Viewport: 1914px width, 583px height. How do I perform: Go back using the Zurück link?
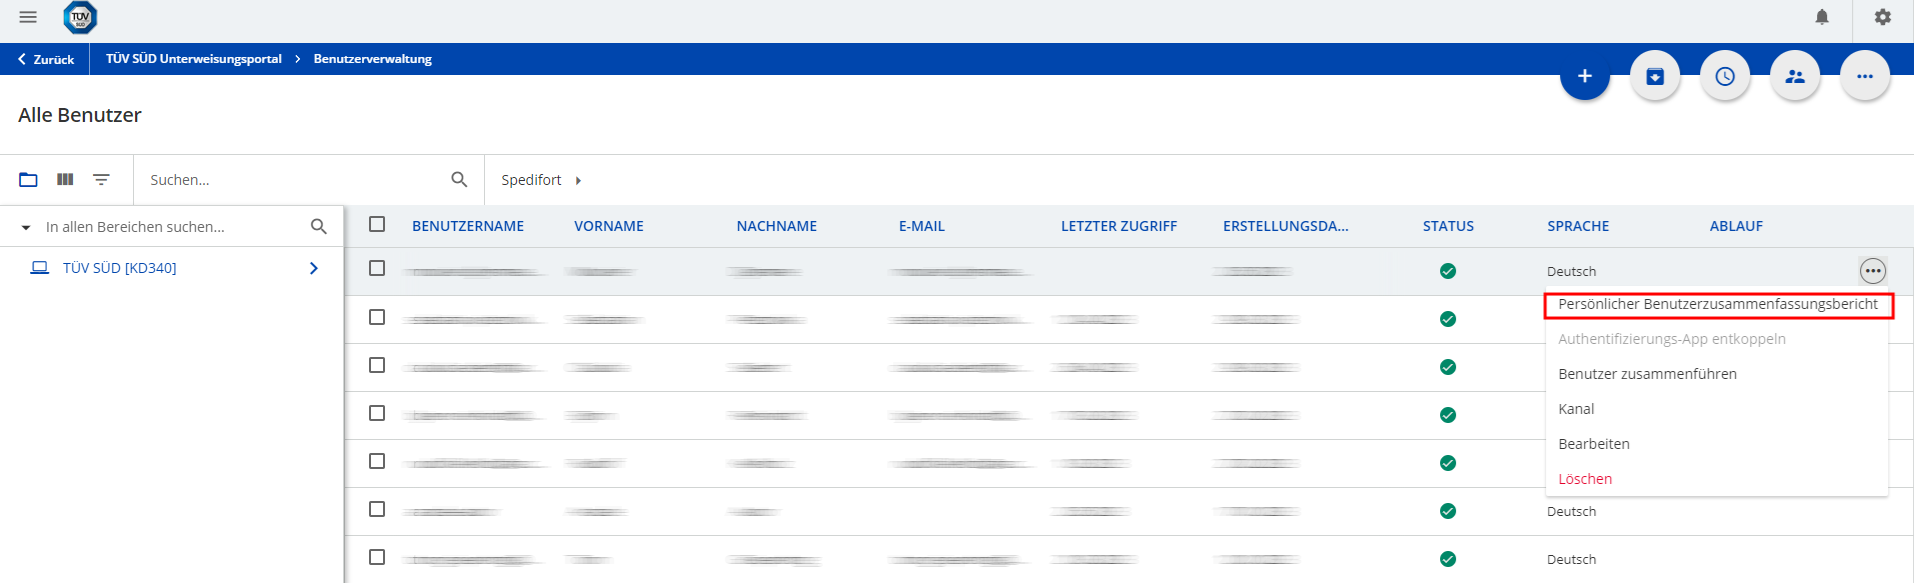coord(46,59)
